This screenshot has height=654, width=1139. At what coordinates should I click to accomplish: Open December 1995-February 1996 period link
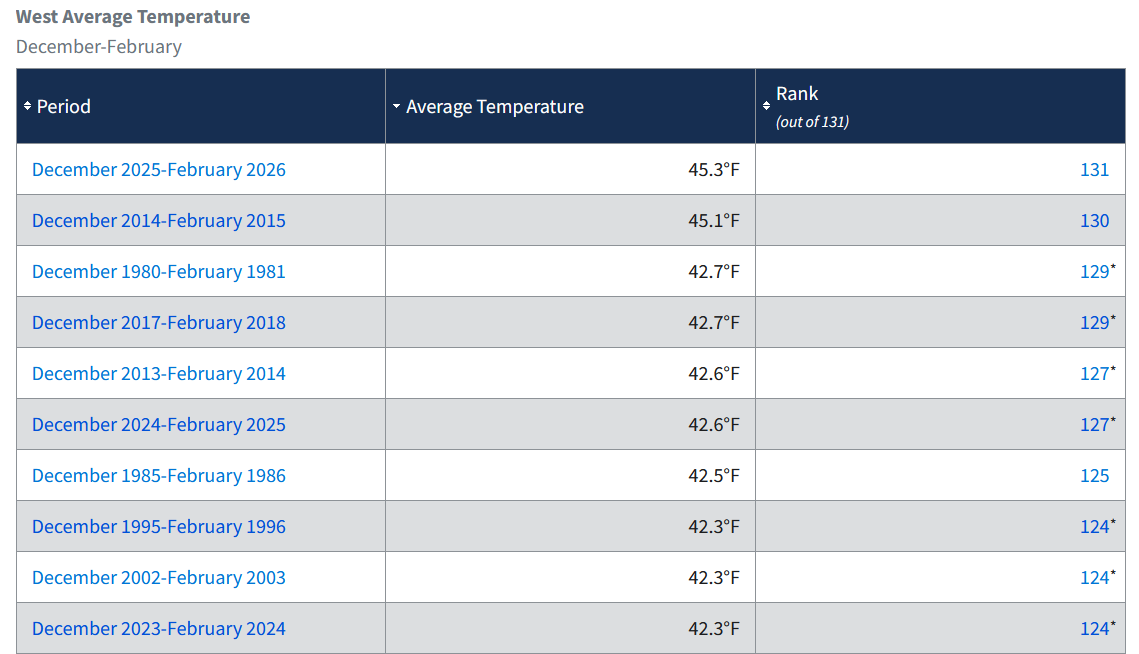click(x=159, y=527)
